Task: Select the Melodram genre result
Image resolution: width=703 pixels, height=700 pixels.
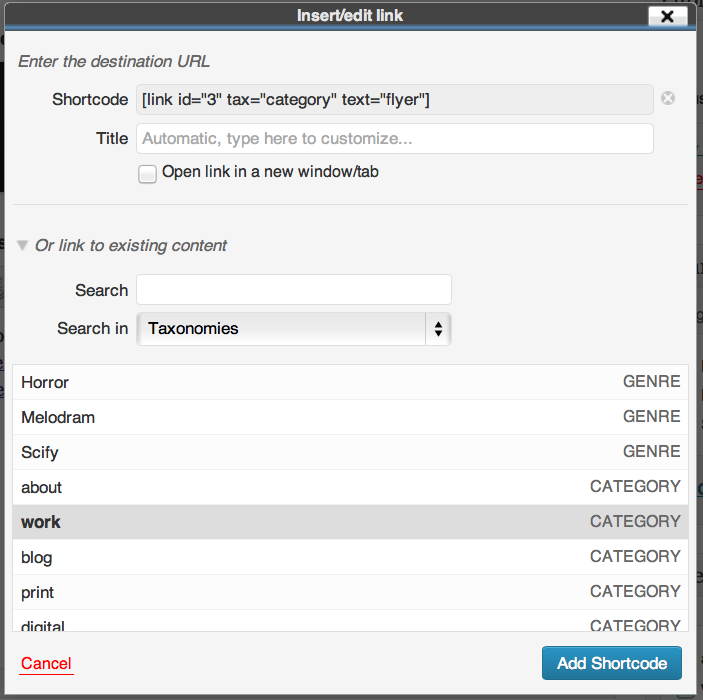Action: pyautogui.click(x=350, y=417)
